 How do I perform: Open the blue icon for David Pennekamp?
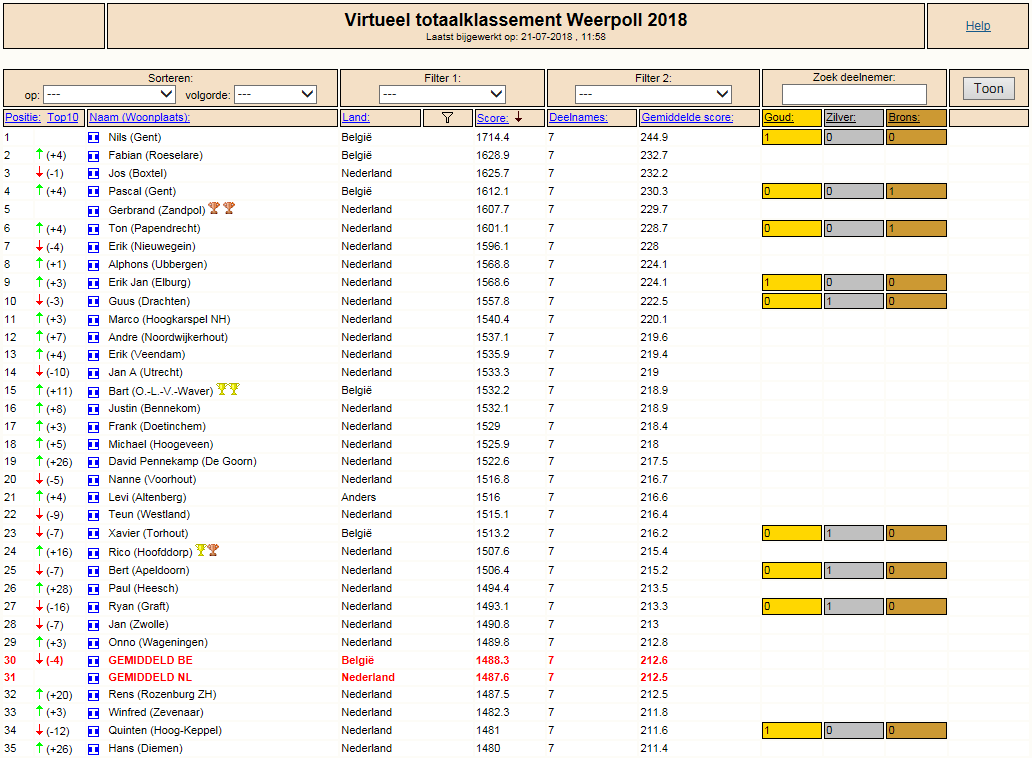(93, 462)
